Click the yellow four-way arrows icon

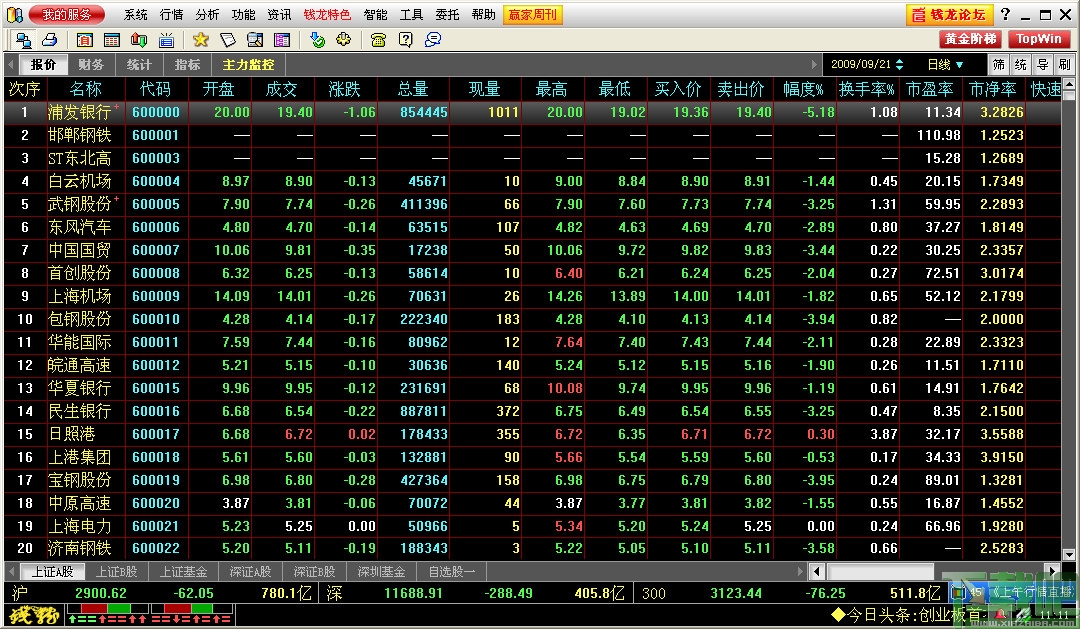(x=343, y=40)
